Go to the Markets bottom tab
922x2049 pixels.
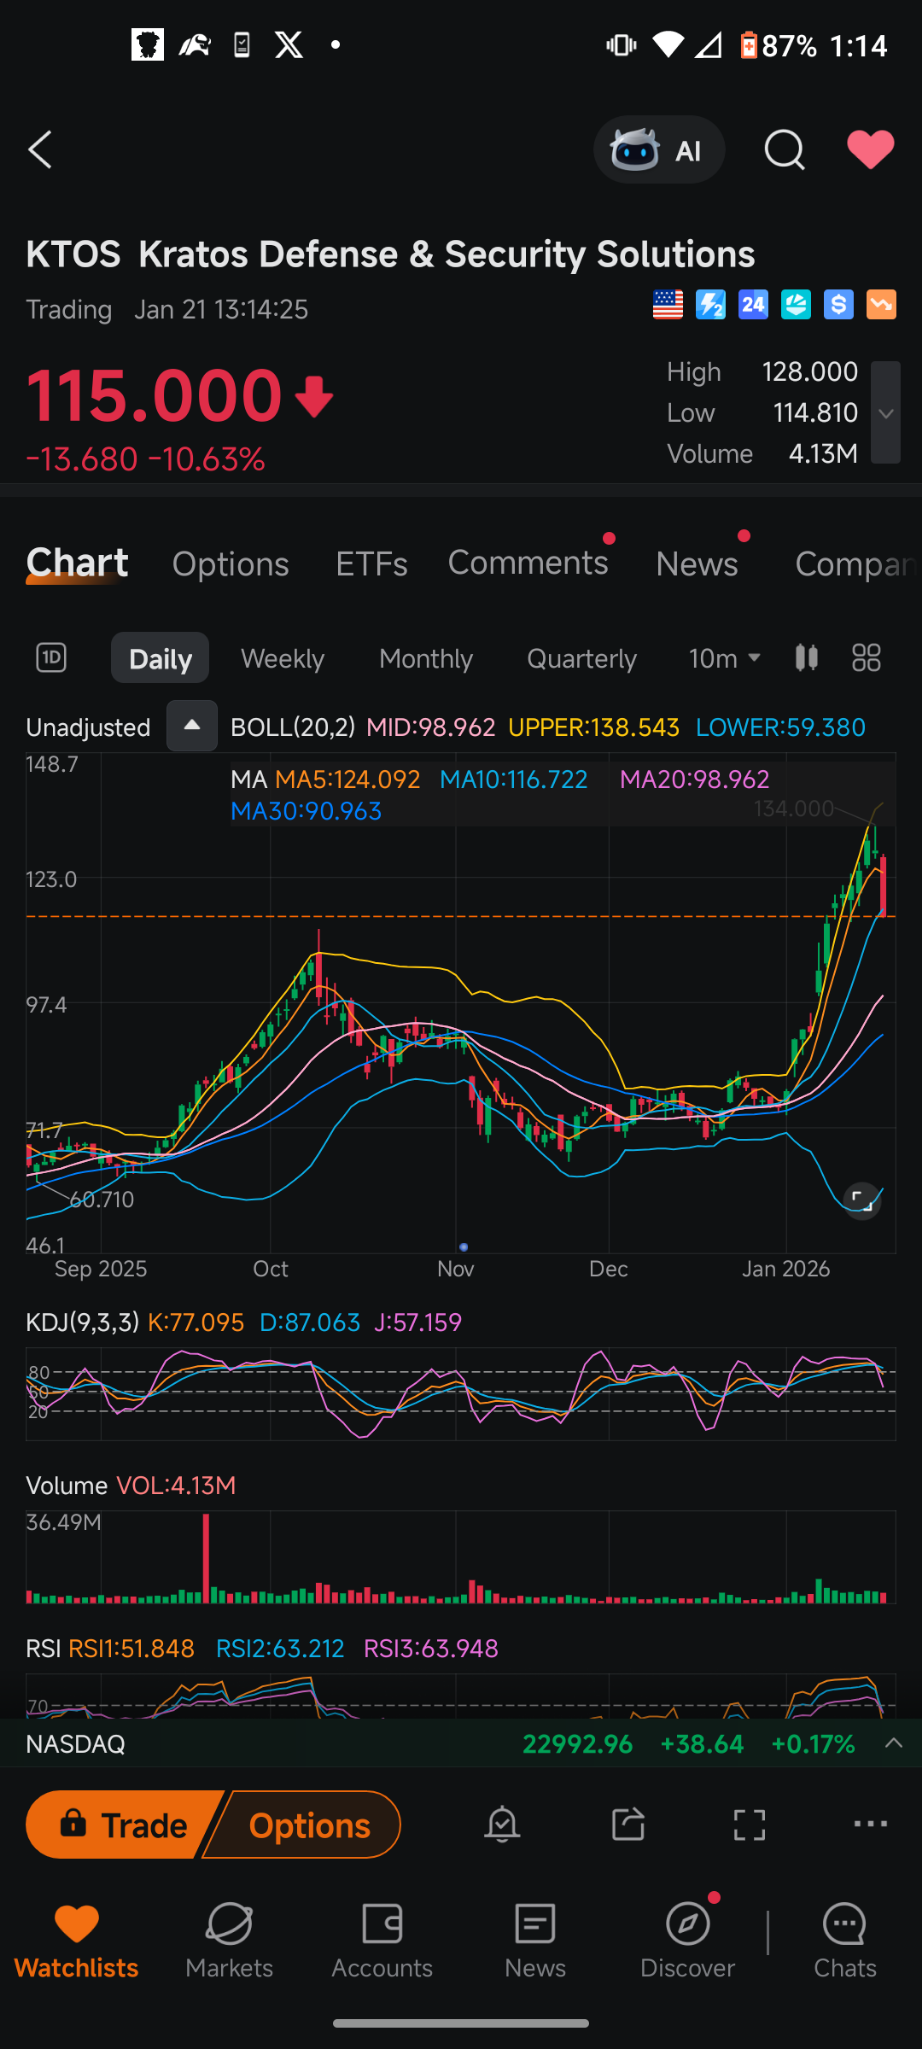coord(229,1941)
